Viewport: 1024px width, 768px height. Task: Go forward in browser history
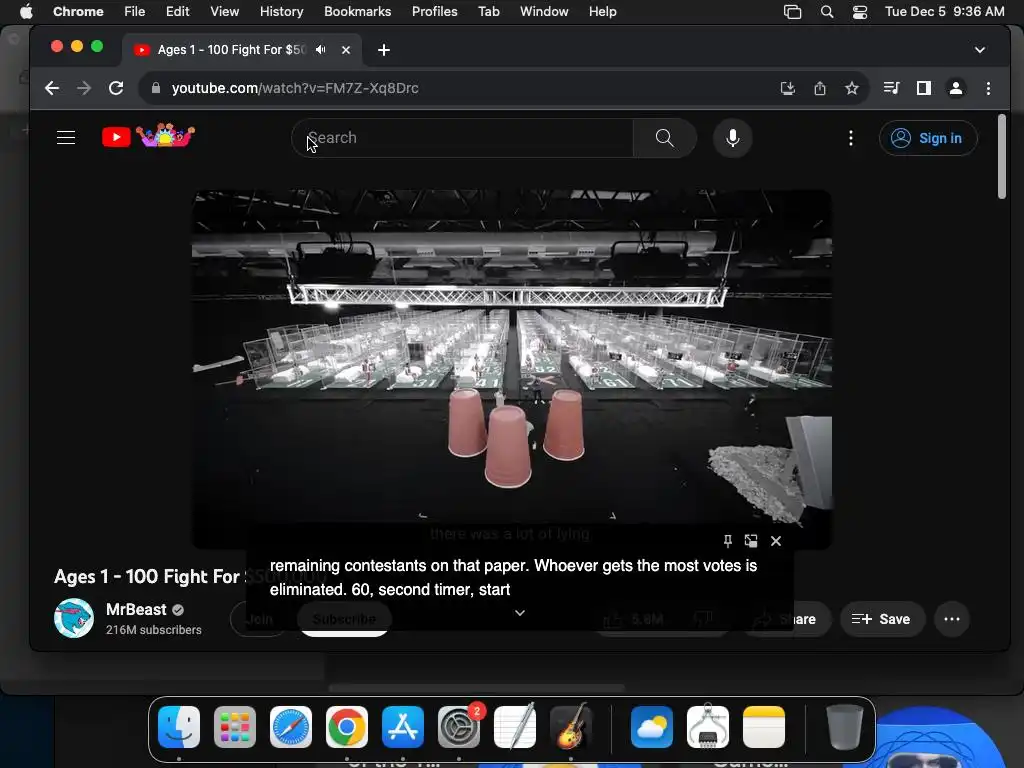coord(84,88)
